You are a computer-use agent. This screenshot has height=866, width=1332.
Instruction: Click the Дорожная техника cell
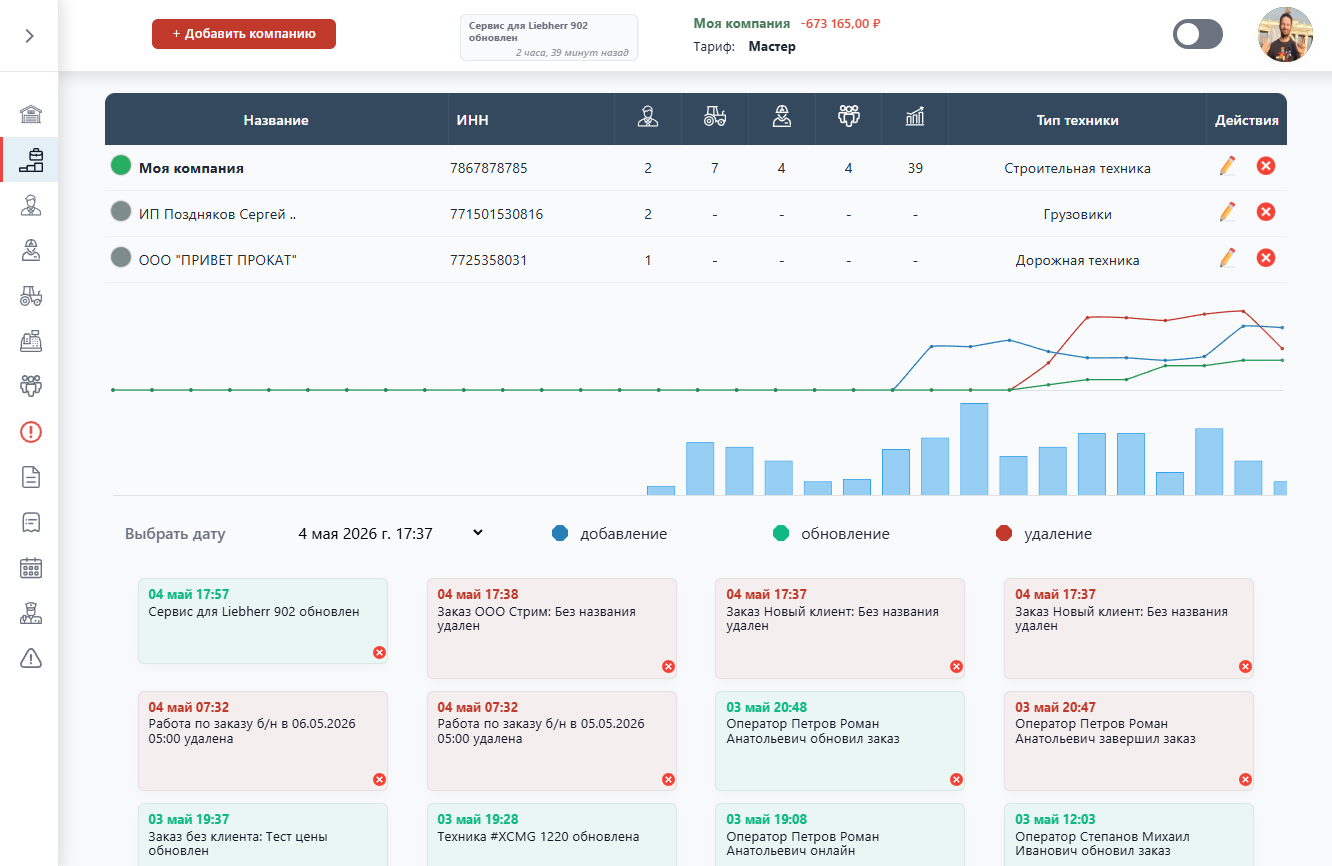(x=1077, y=260)
